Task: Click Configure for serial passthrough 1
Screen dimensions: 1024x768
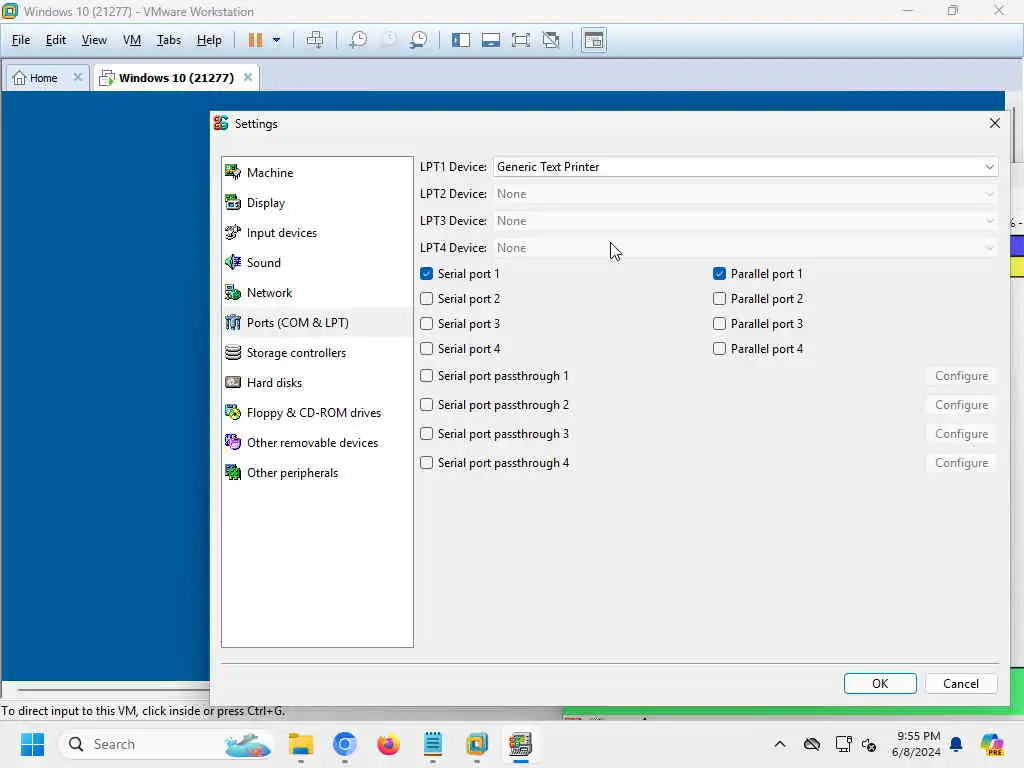Action: 961,376
